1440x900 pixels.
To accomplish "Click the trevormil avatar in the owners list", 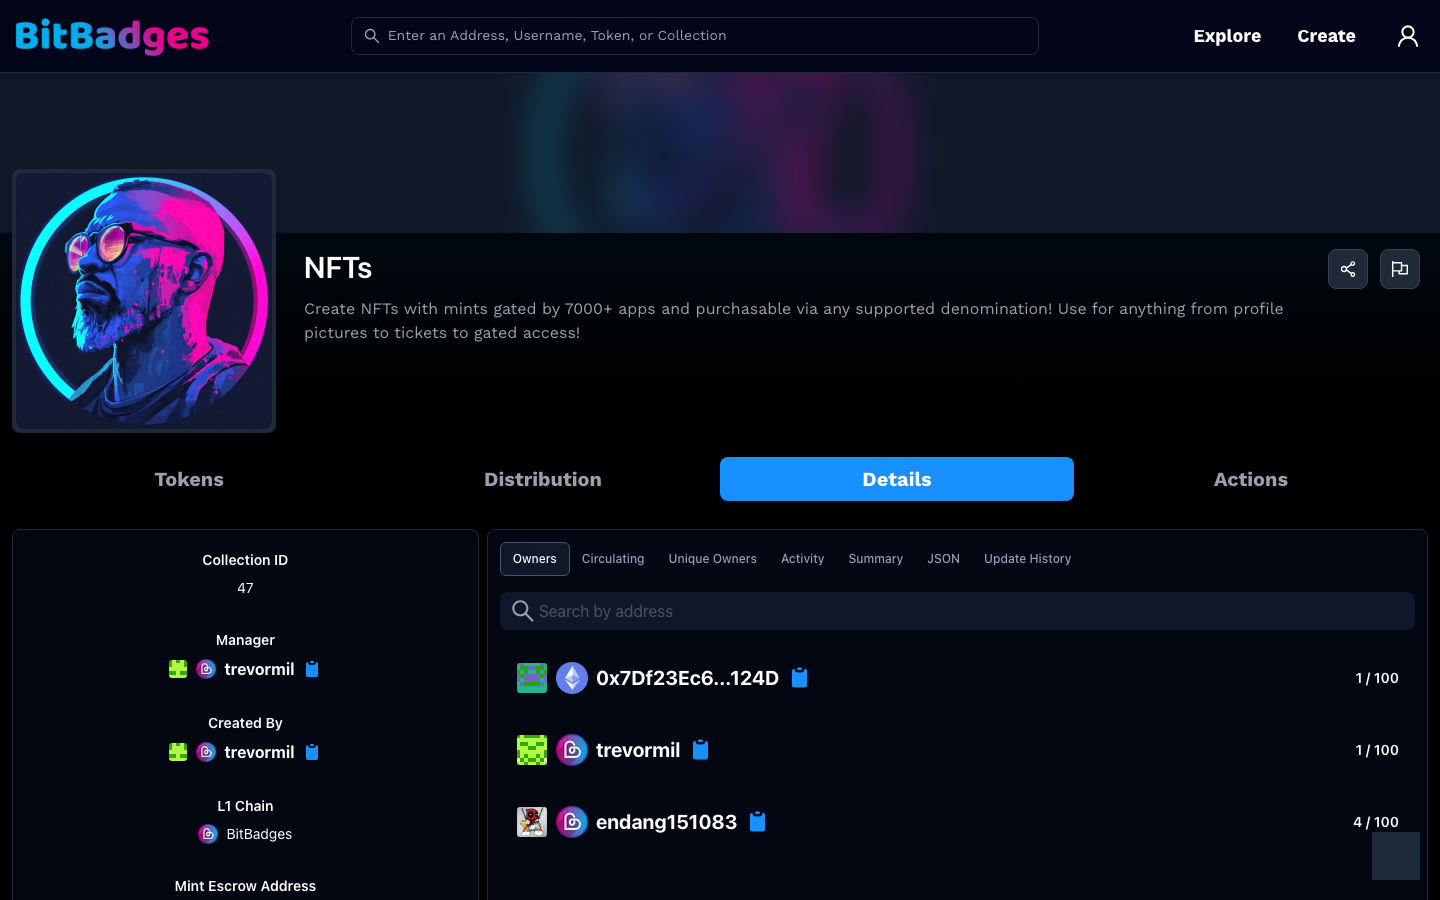I will point(532,750).
